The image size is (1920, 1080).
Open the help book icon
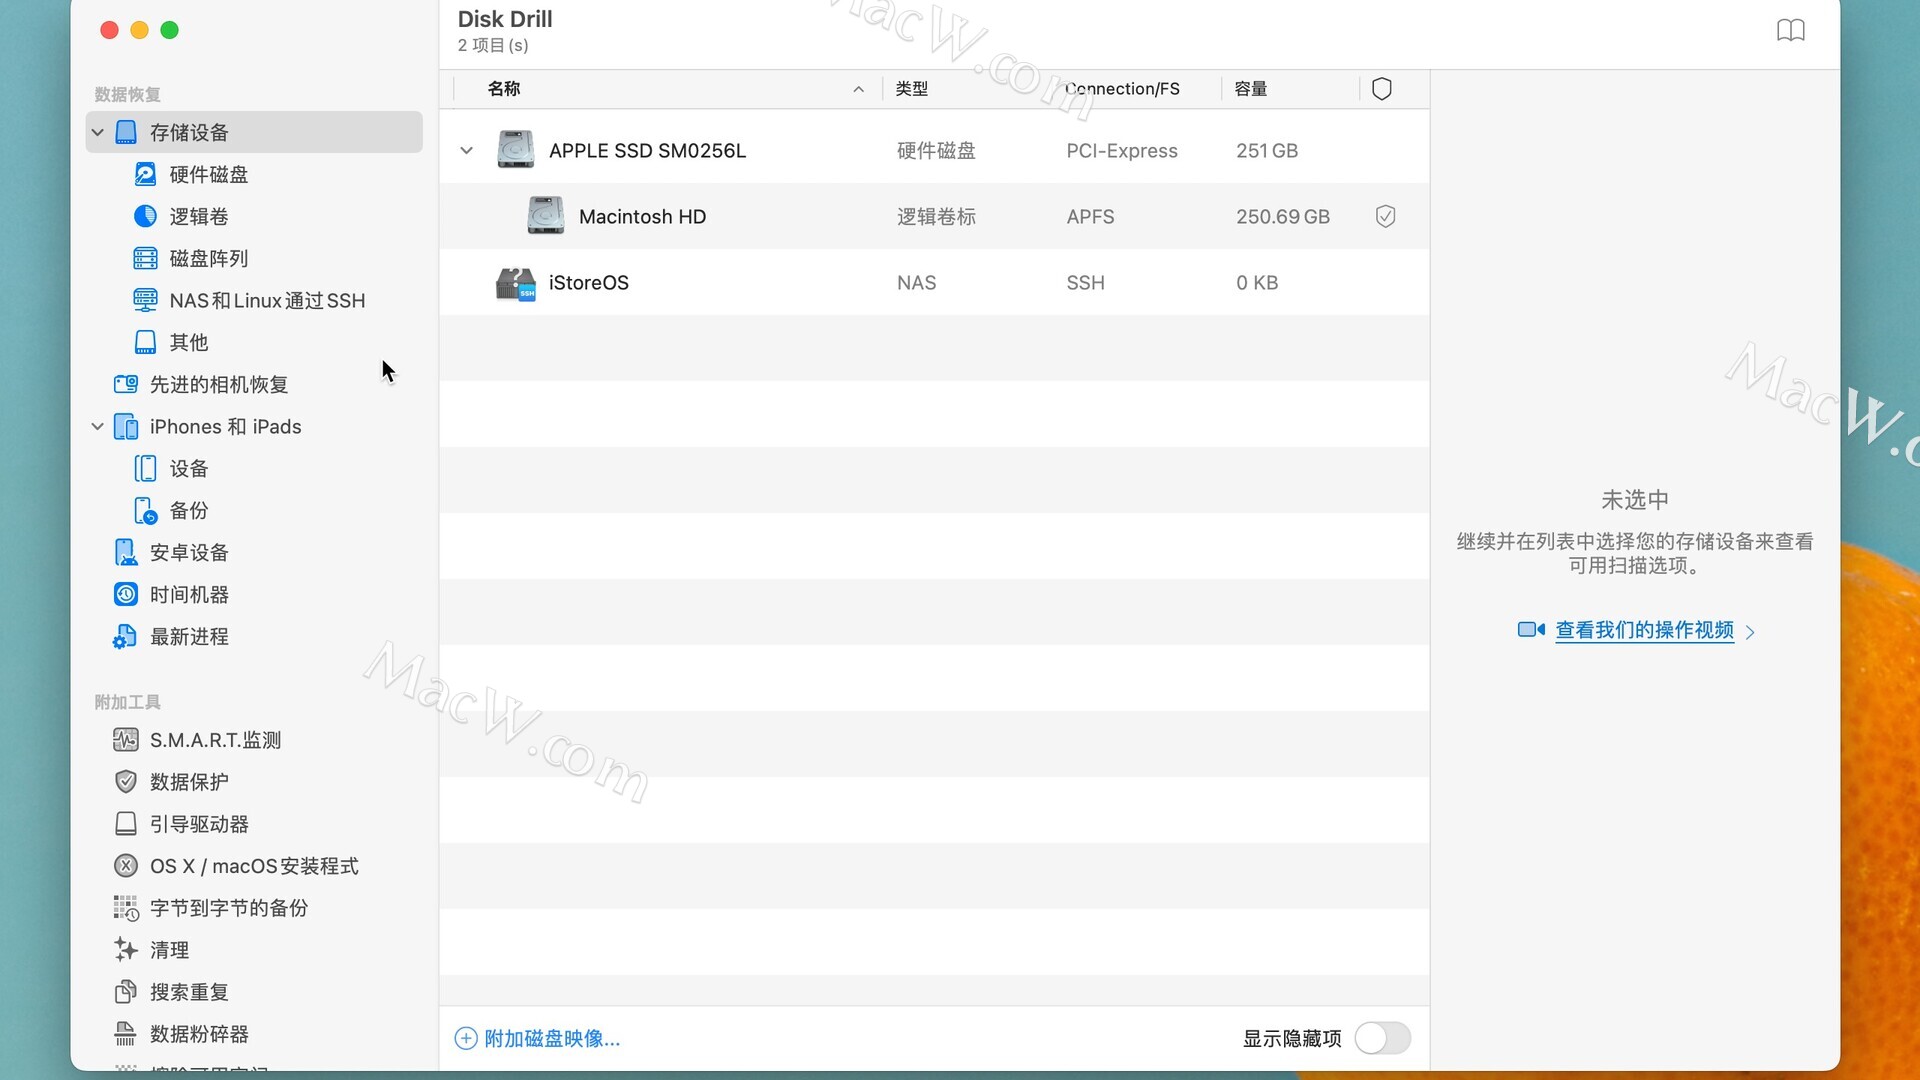[1790, 30]
